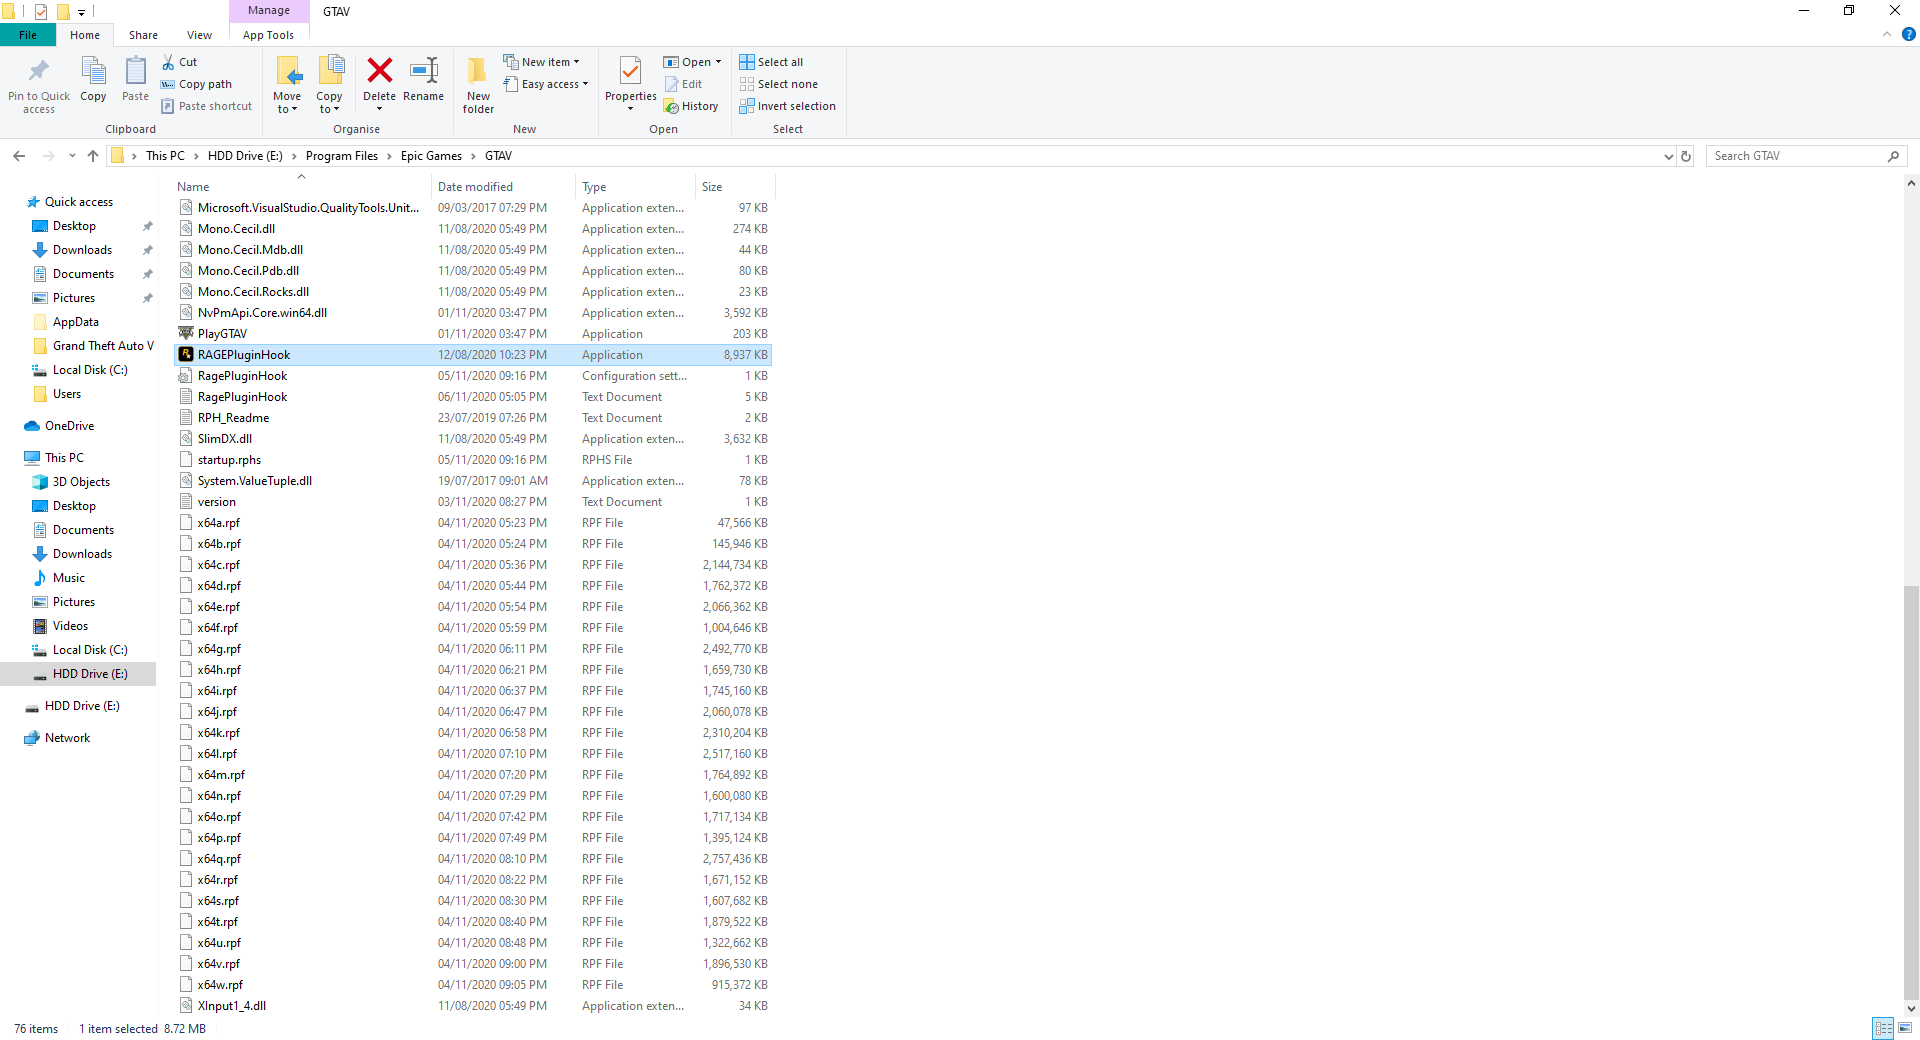Switch to Large icons view layout

(x=1905, y=1028)
